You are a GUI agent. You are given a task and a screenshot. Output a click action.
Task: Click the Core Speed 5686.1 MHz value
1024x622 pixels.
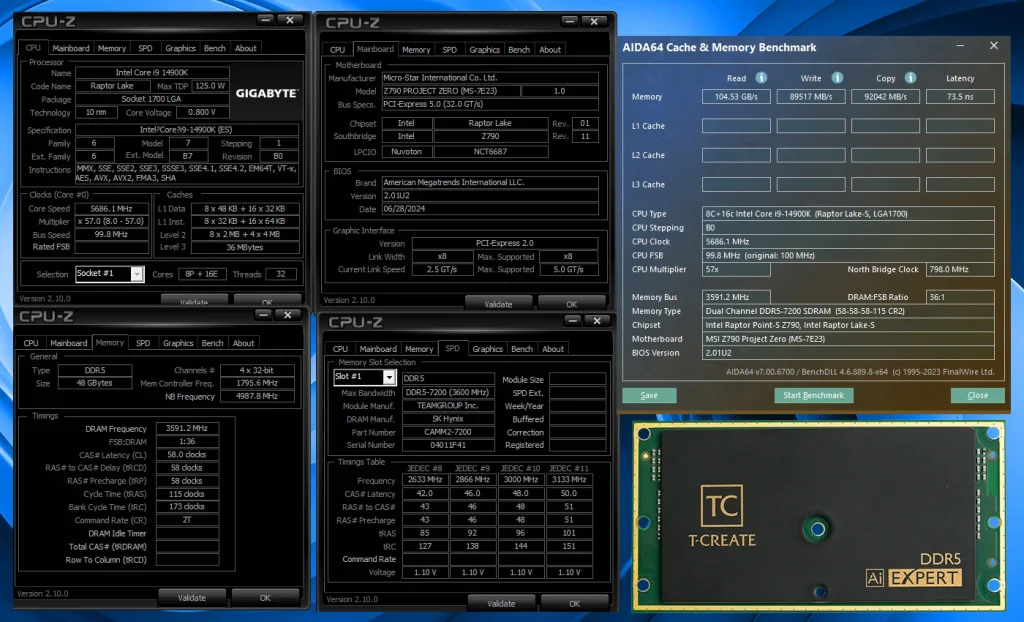111,208
